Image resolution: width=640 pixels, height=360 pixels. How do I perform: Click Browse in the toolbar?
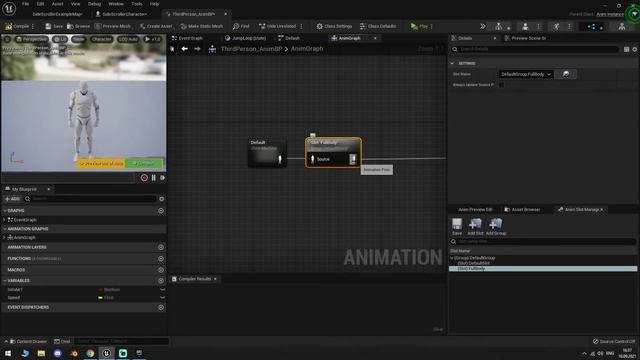click(78, 26)
